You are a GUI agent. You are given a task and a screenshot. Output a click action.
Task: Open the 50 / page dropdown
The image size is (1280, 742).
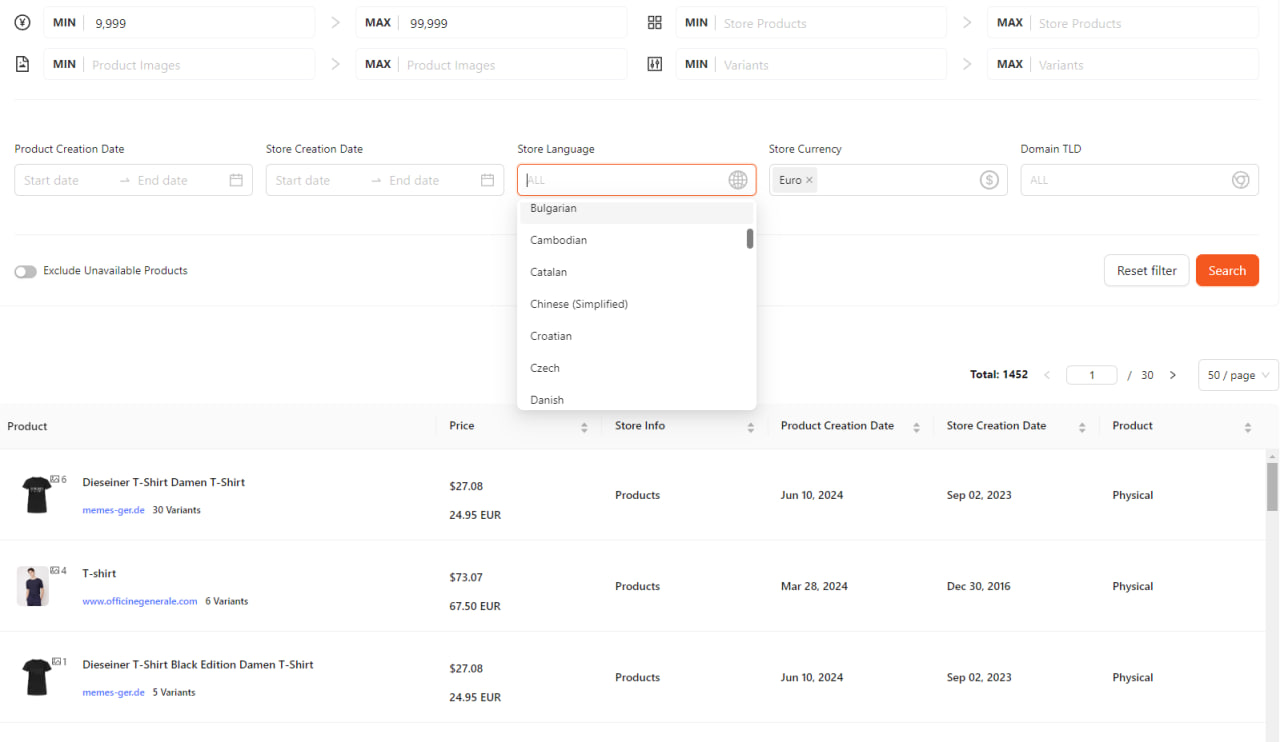pyautogui.click(x=1238, y=375)
